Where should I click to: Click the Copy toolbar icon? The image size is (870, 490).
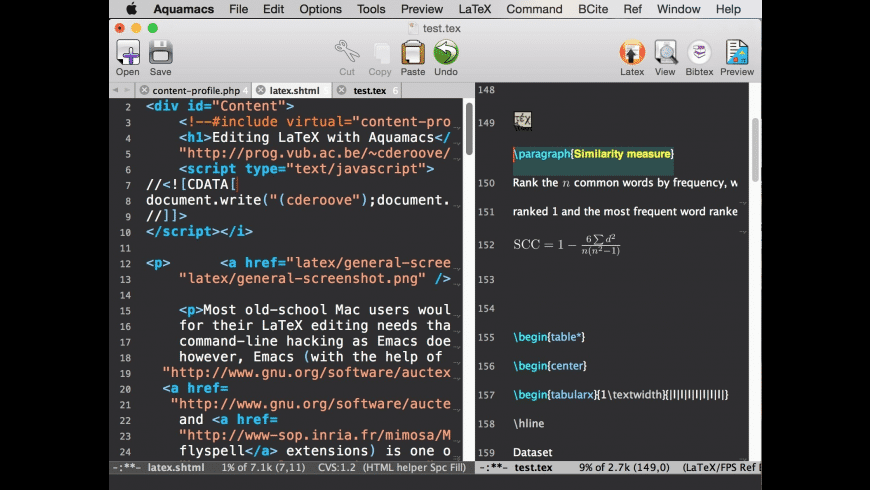tap(380, 53)
